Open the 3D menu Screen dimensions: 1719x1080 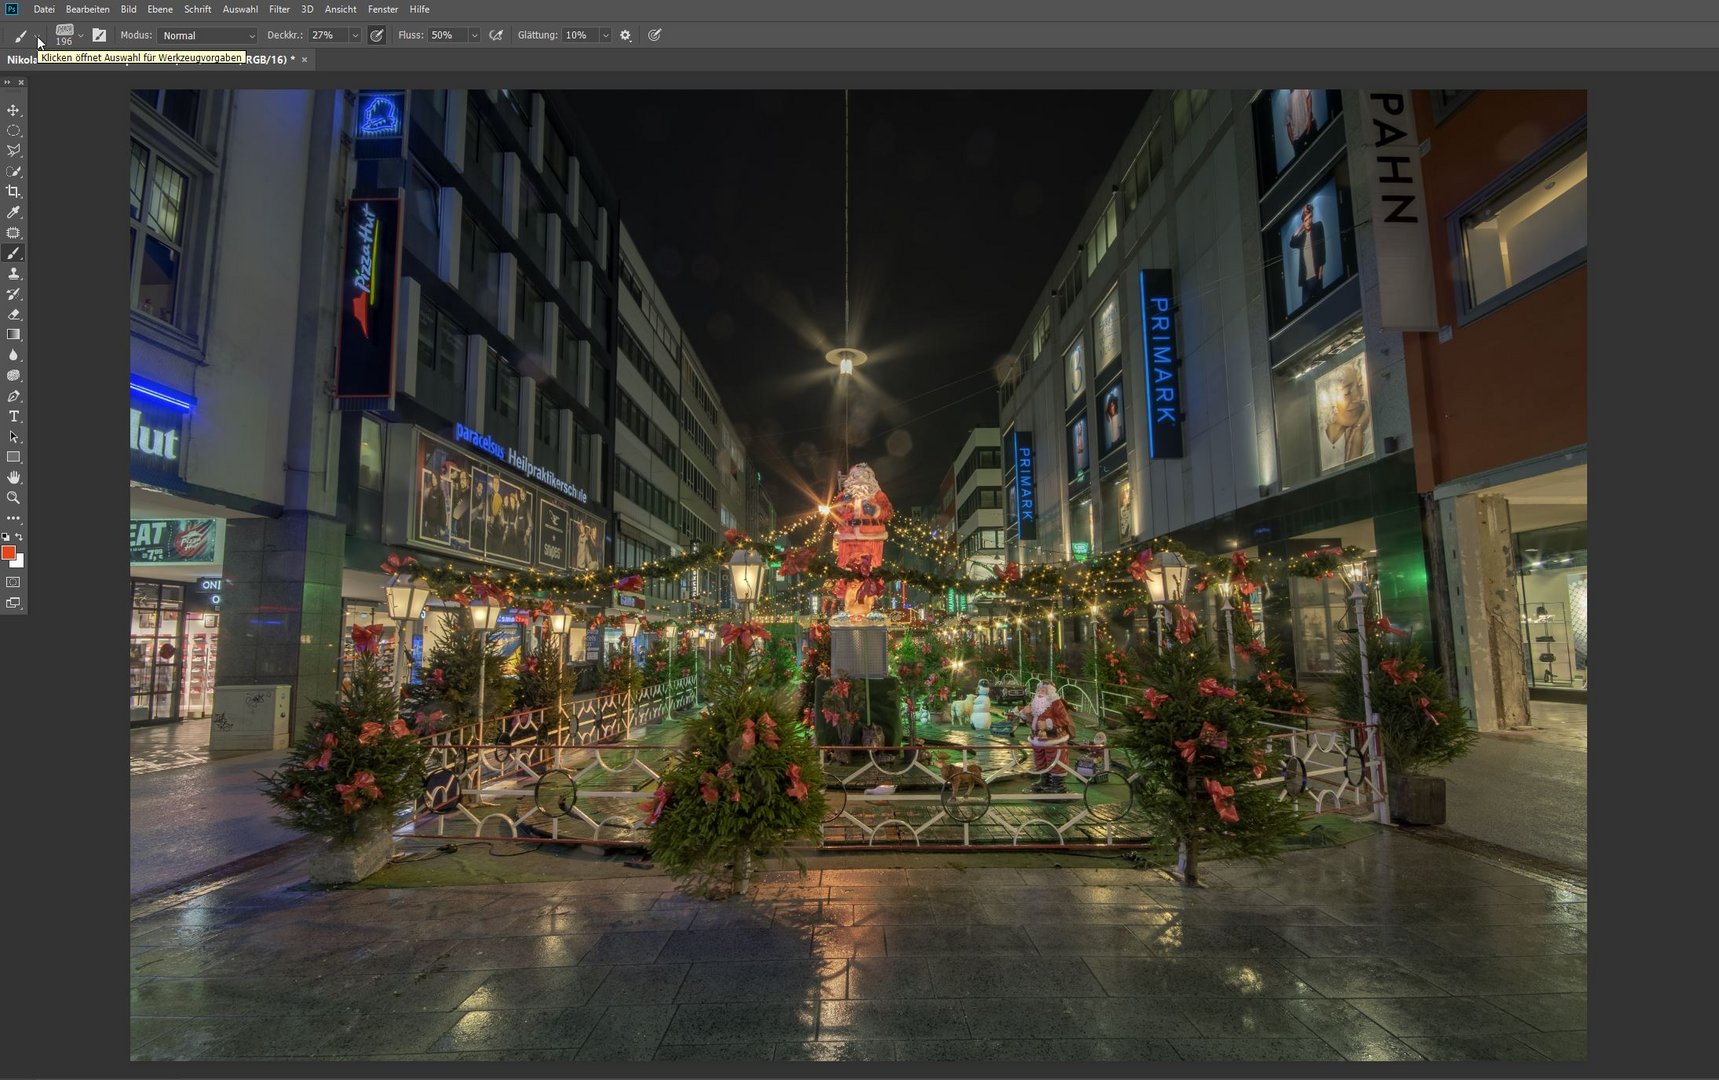(x=307, y=9)
